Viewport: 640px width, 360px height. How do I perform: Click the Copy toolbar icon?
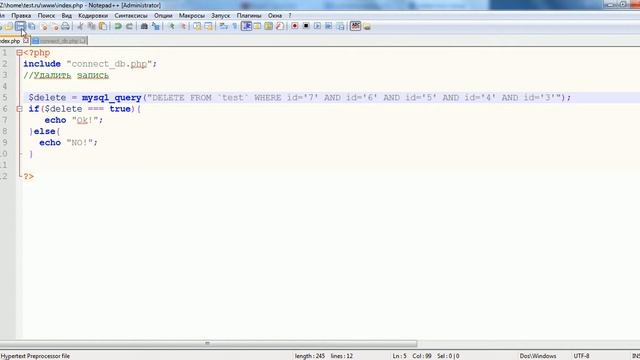[x=92, y=27]
